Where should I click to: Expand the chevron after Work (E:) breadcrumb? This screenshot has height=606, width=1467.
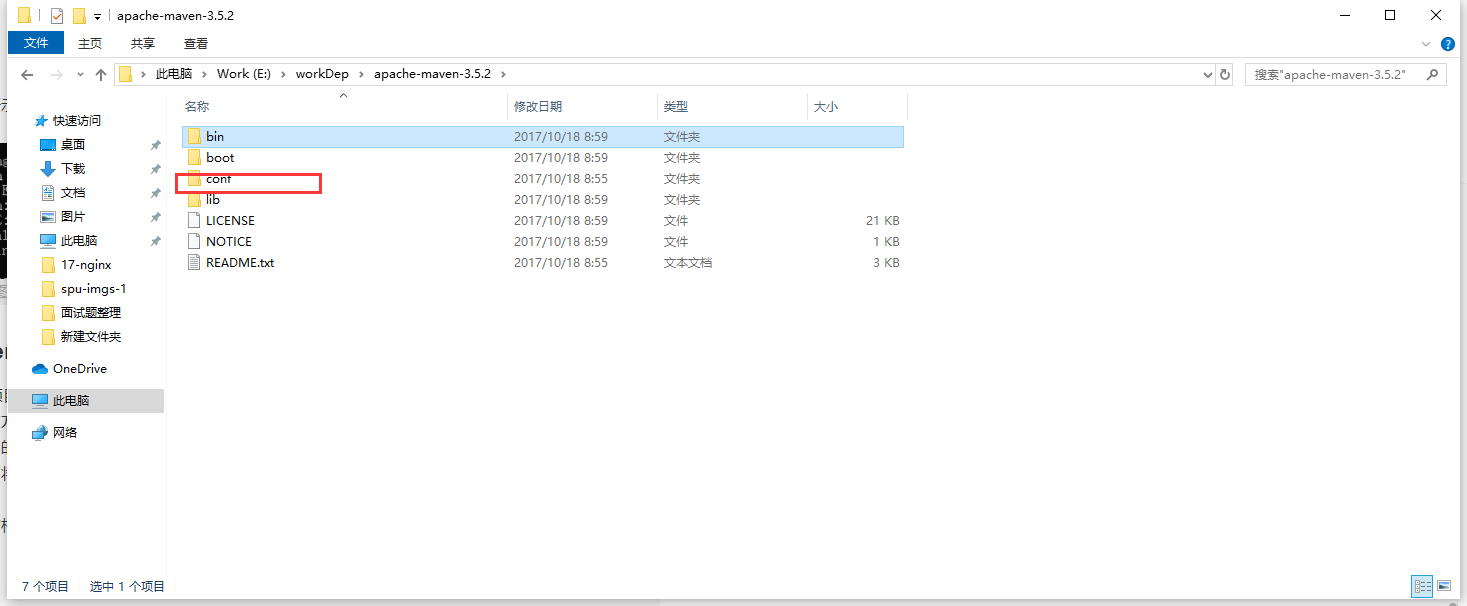(x=283, y=74)
